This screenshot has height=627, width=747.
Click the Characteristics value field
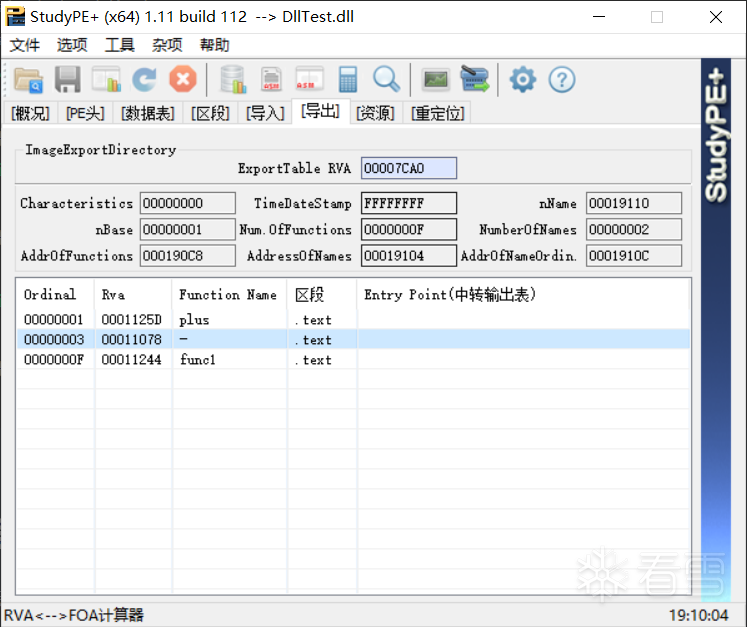tap(188, 203)
